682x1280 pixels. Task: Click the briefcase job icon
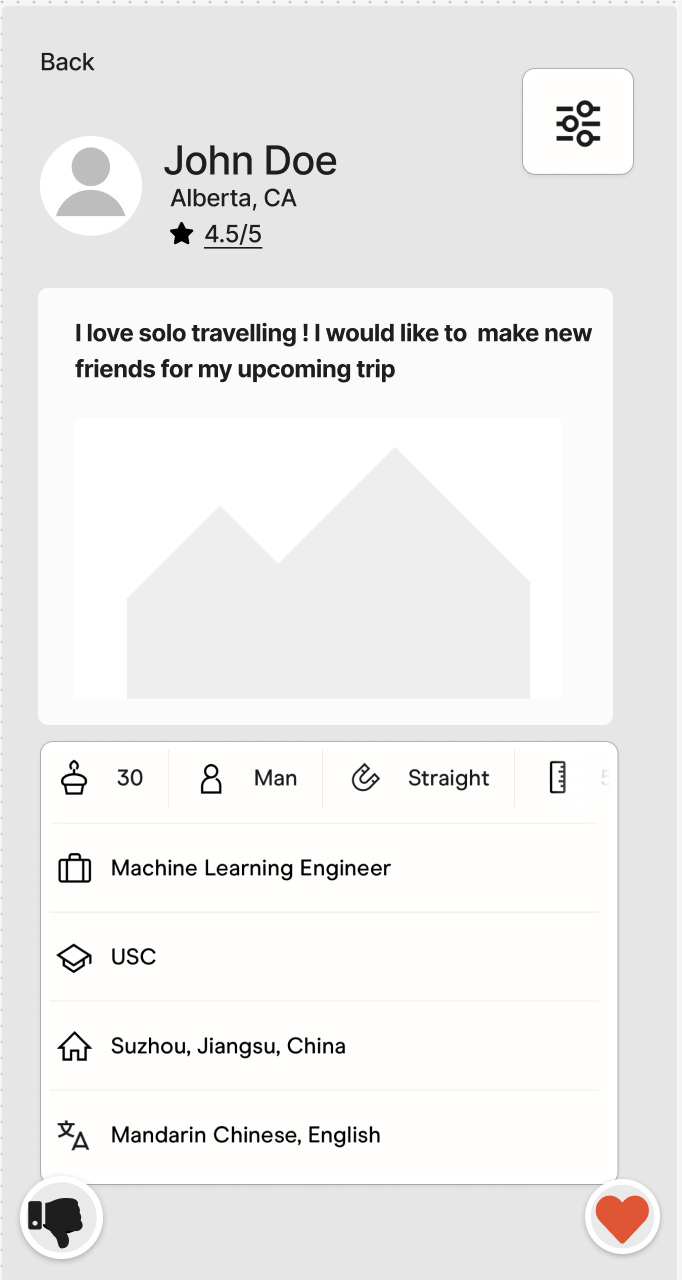[x=75, y=868]
